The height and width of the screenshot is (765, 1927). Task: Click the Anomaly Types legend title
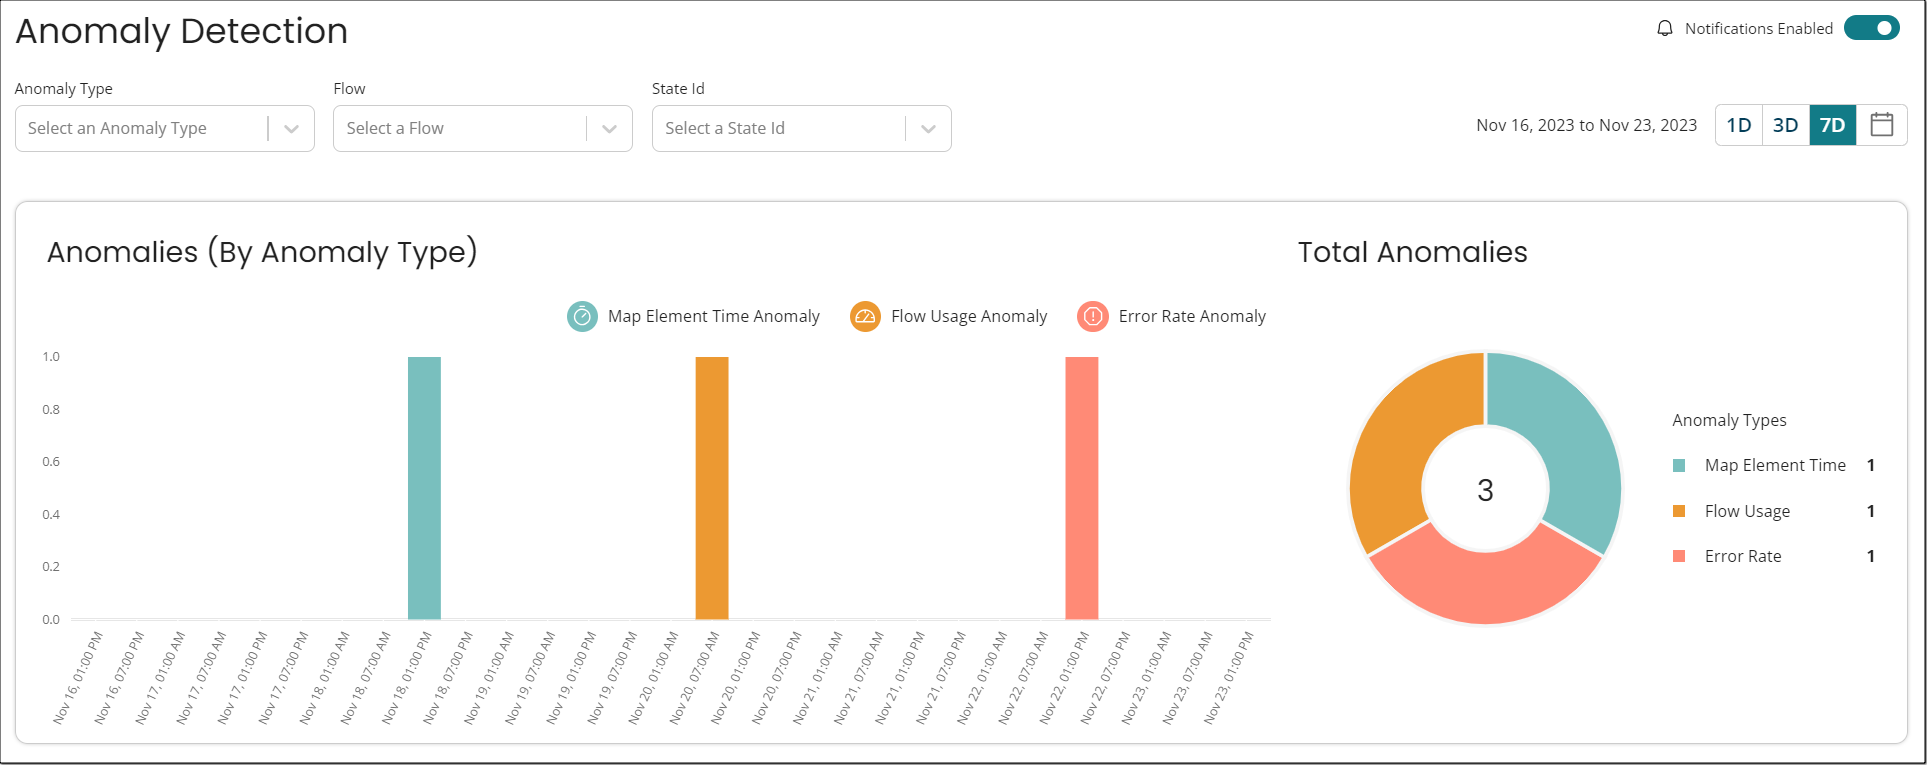1729,420
